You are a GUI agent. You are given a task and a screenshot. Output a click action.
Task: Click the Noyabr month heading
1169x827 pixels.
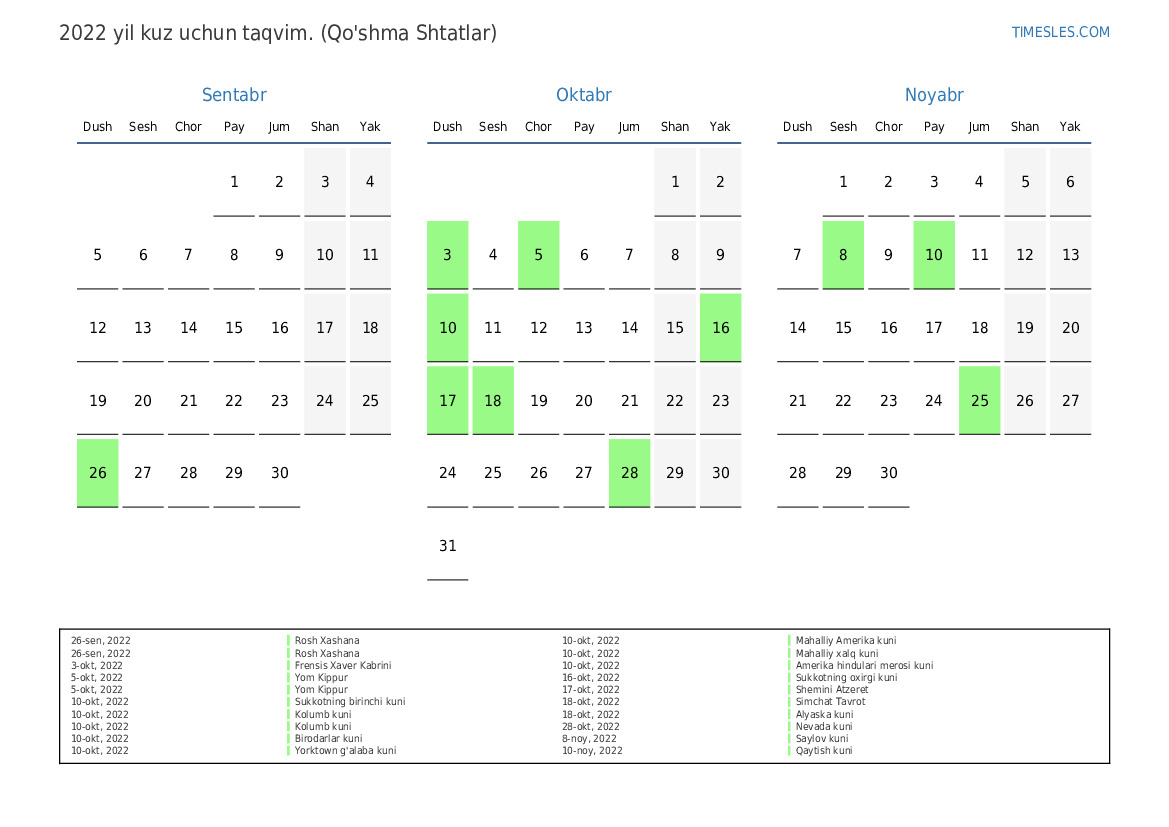pos(934,95)
